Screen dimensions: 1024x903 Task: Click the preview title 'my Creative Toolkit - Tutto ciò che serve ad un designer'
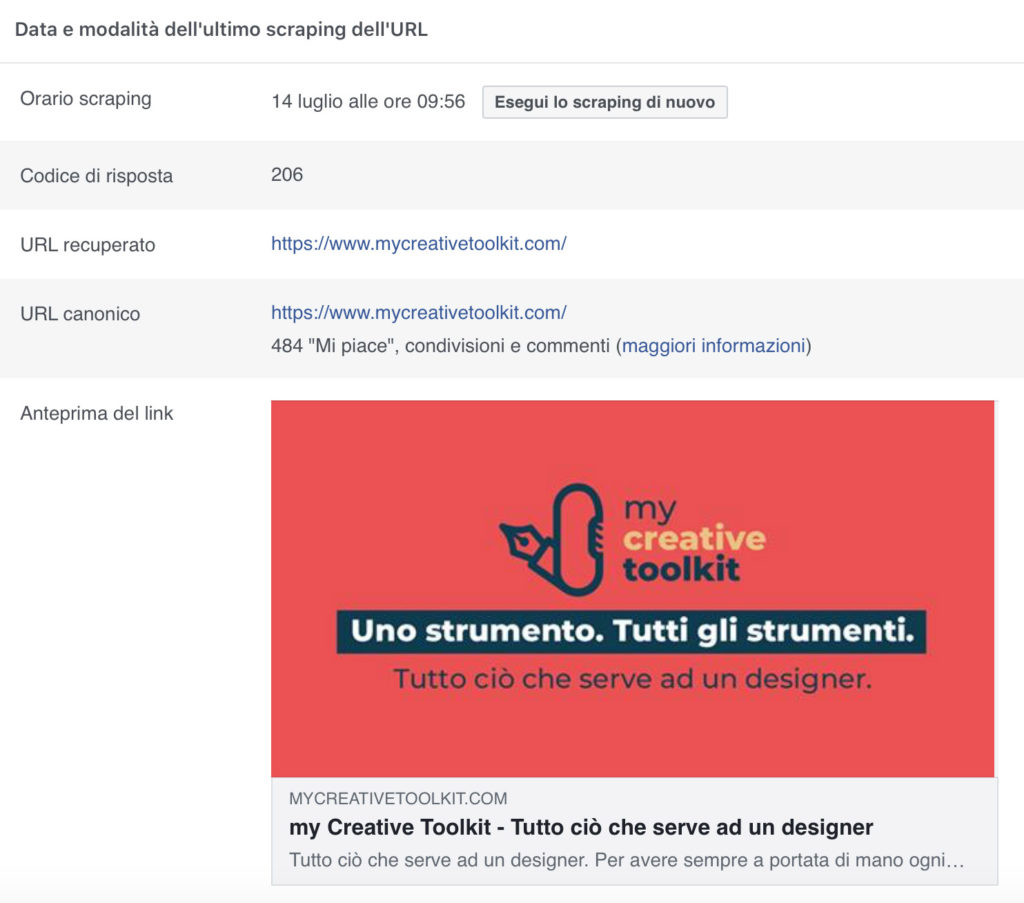581,827
